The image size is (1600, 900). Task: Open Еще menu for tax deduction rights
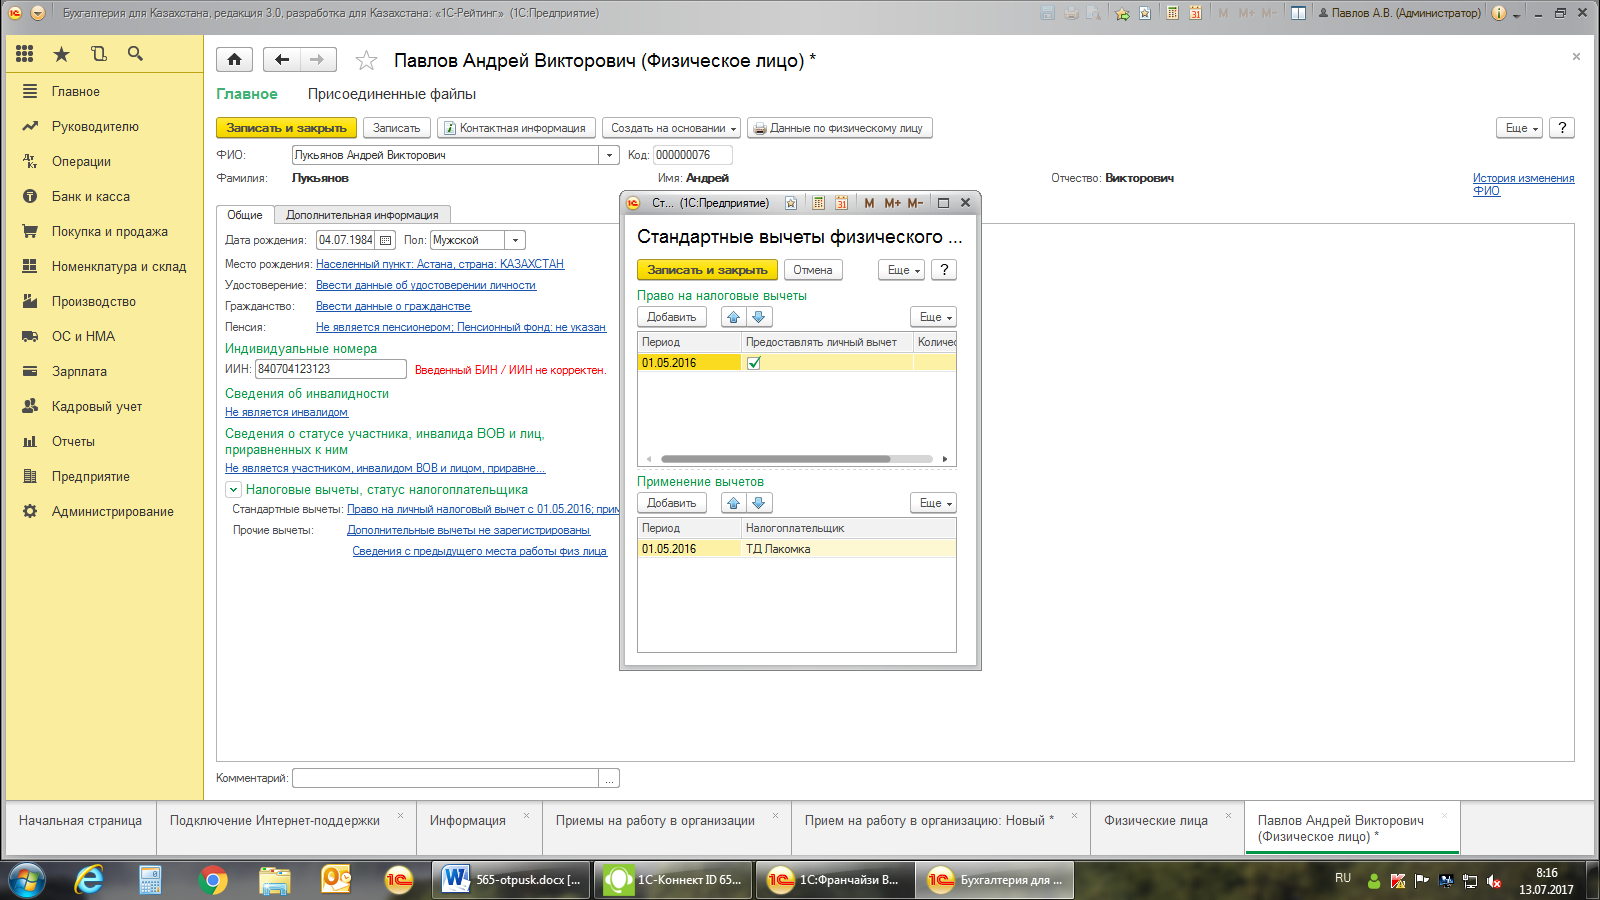[x=934, y=317]
